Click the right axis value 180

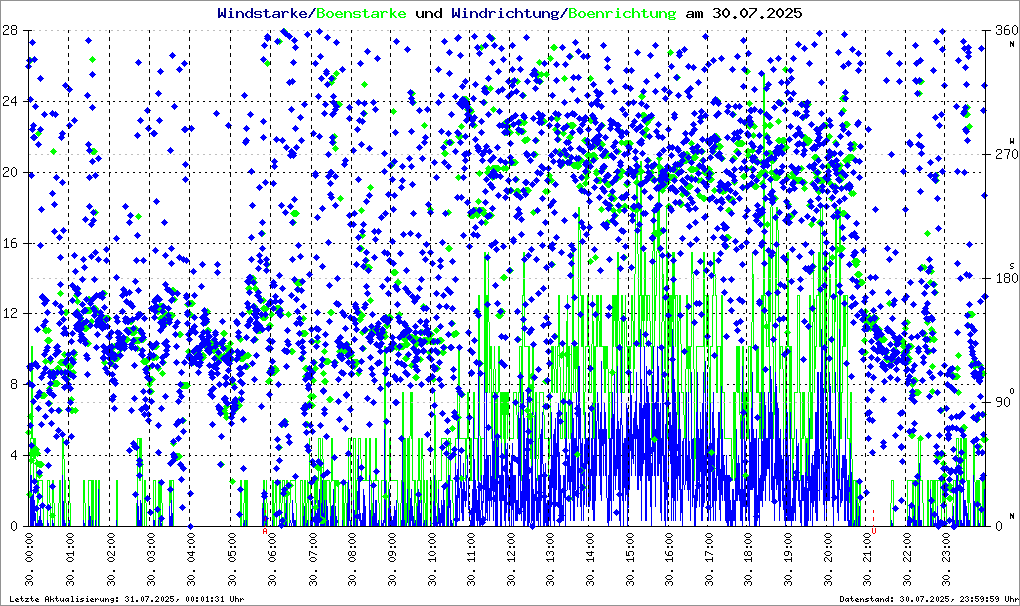pos(1007,279)
